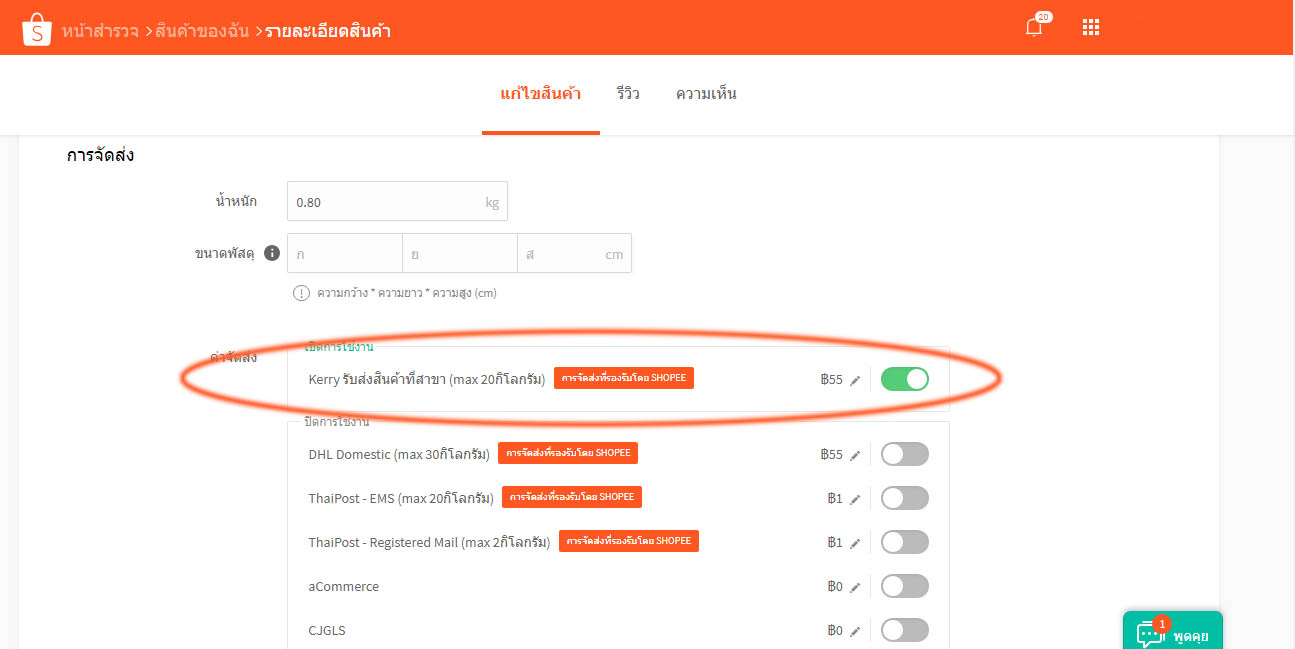Click the น้ำหนัก weight label
1295x649 pixels.
pyautogui.click(x=236, y=201)
